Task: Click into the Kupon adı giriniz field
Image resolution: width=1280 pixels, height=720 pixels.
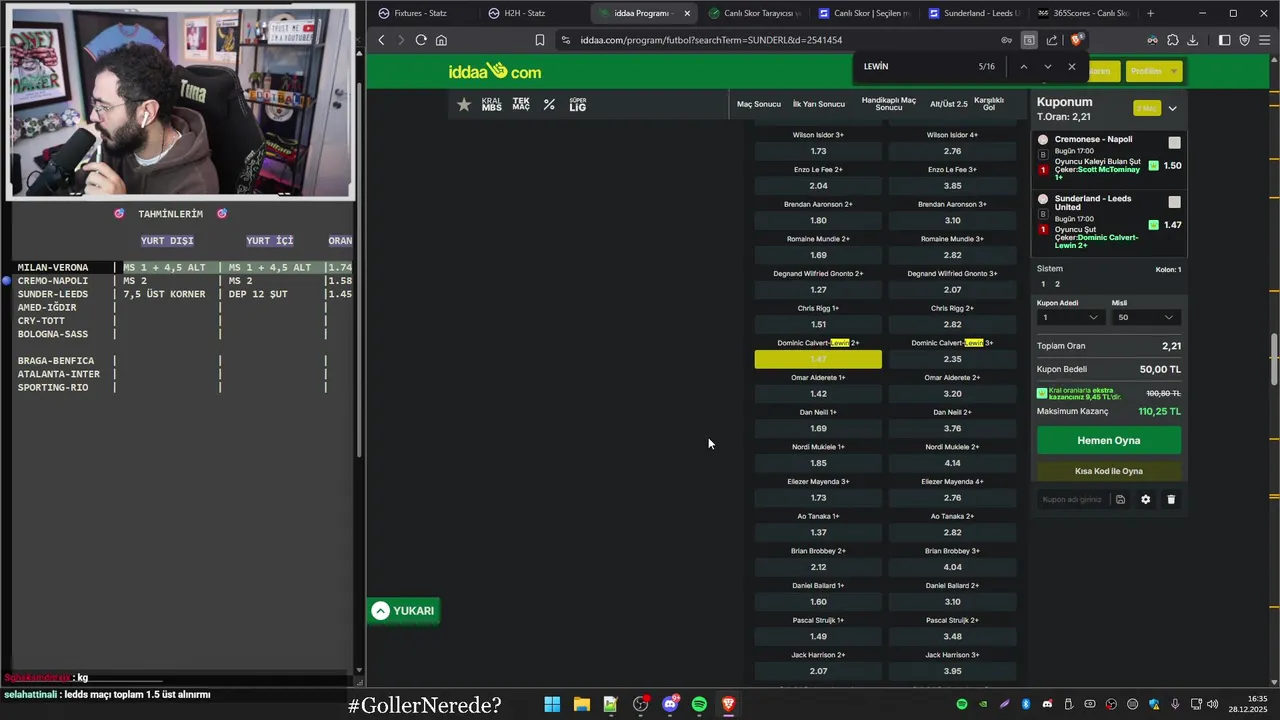Action: (x=1072, y=499)
